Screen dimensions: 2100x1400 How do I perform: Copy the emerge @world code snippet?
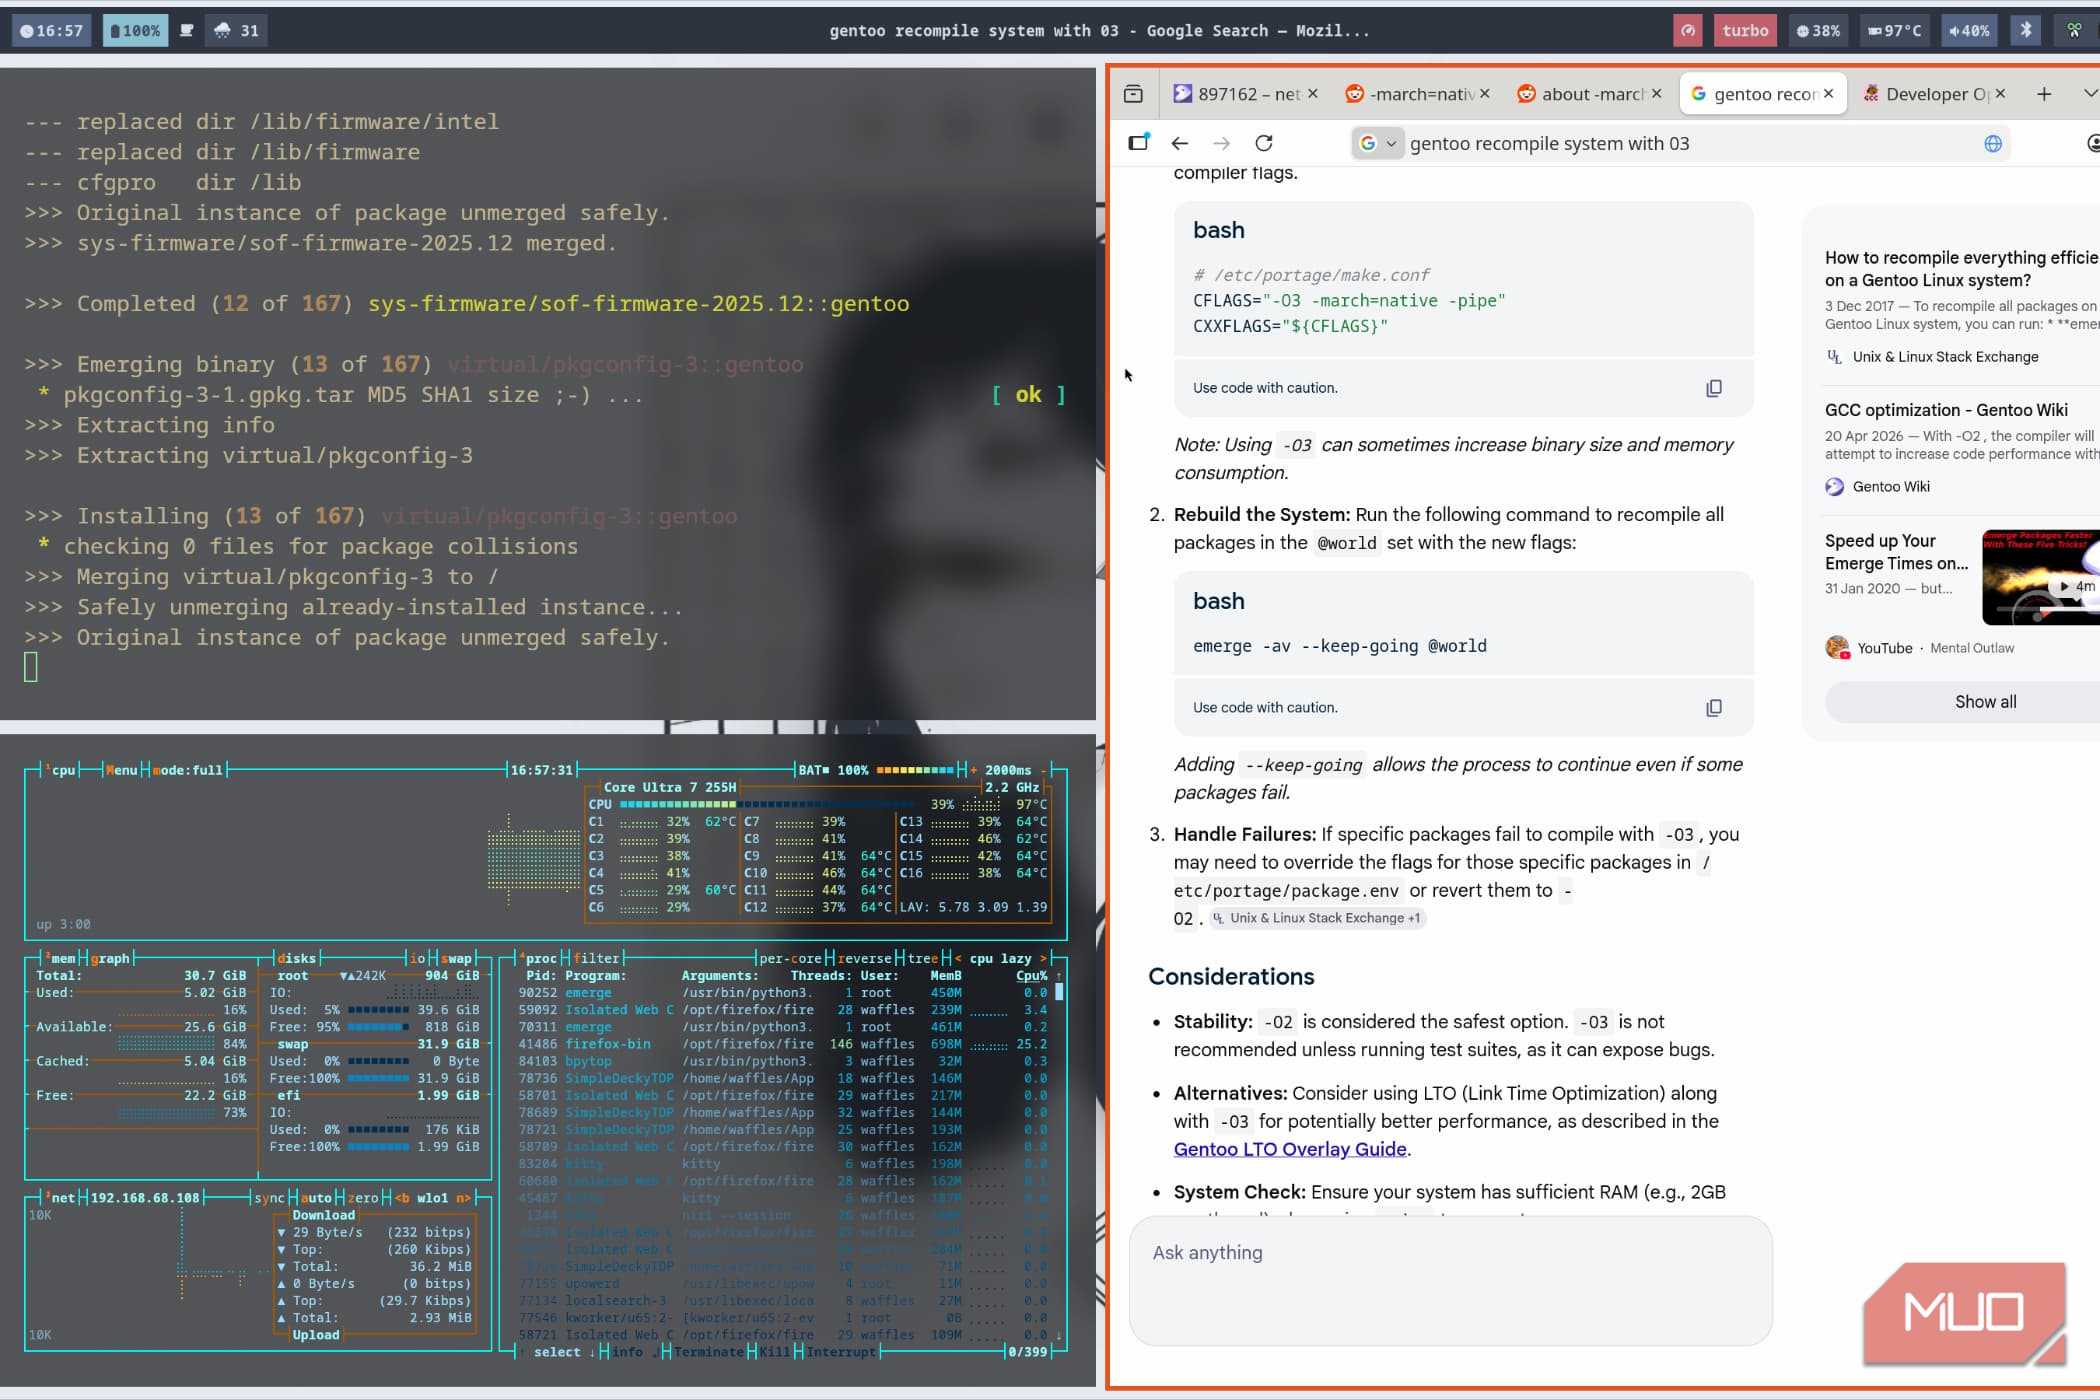pos(1713,708)
